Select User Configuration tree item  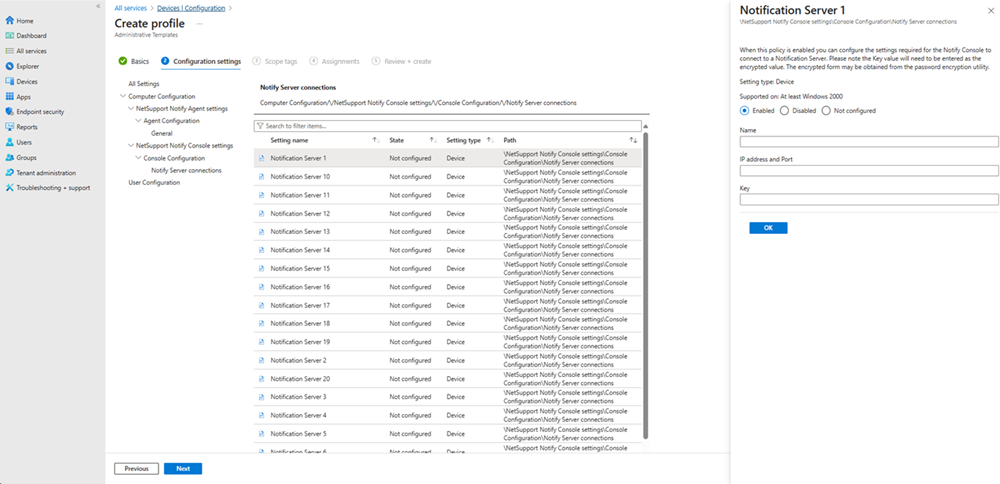pos(154,183)
